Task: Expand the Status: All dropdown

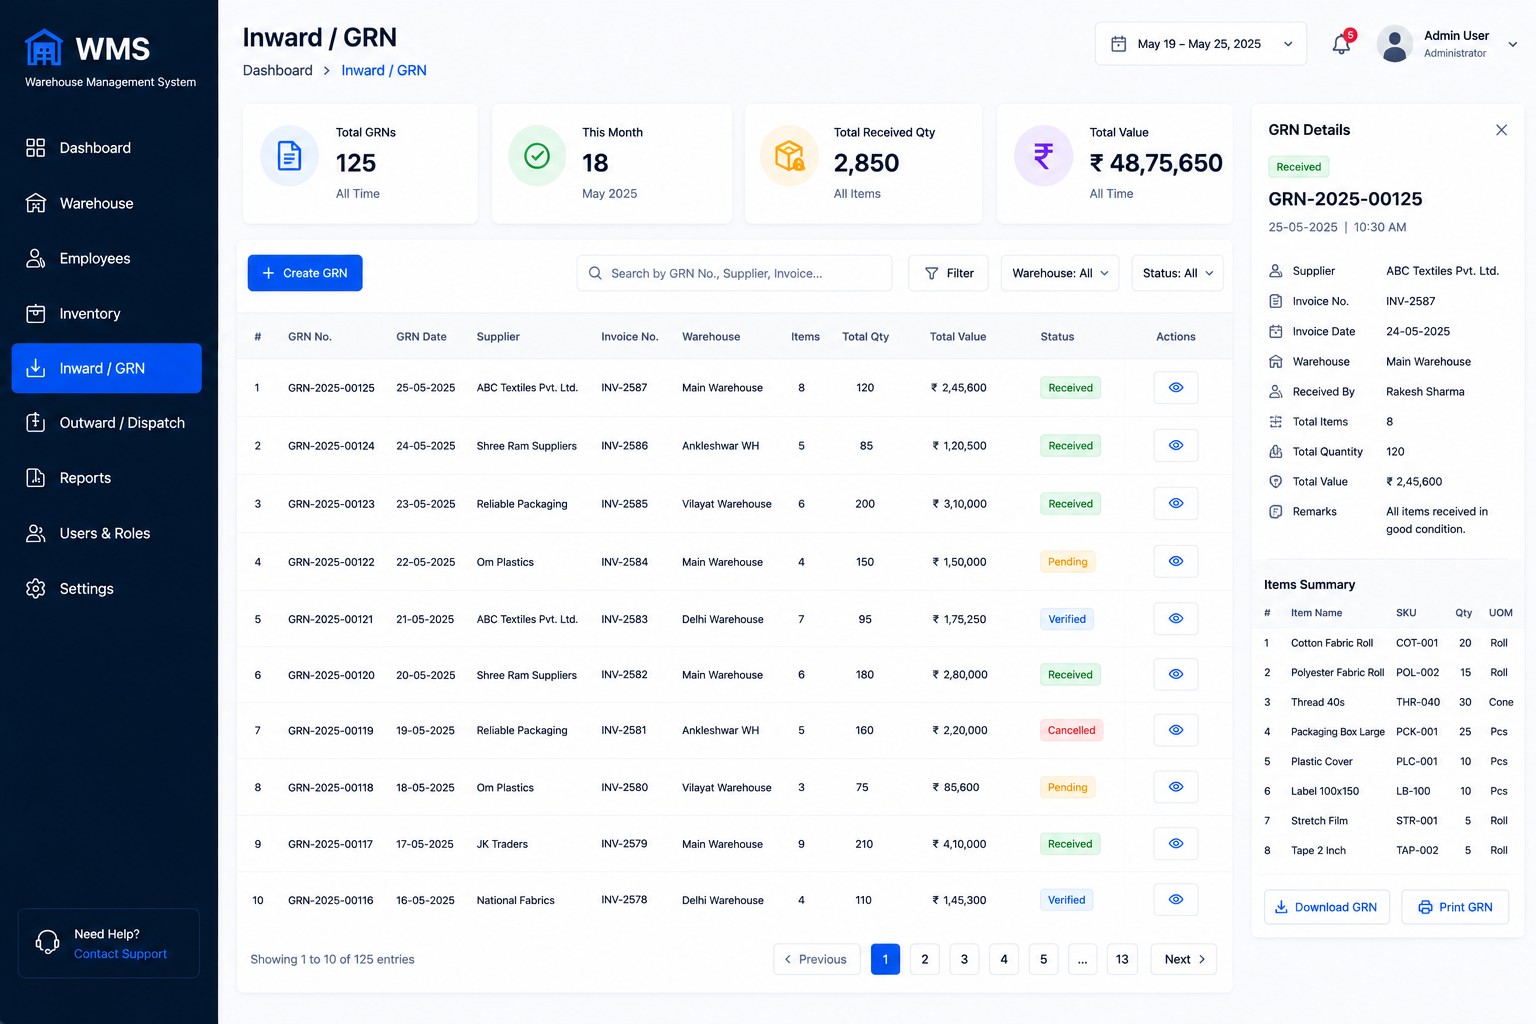Action: click(x=1177, y=273)
